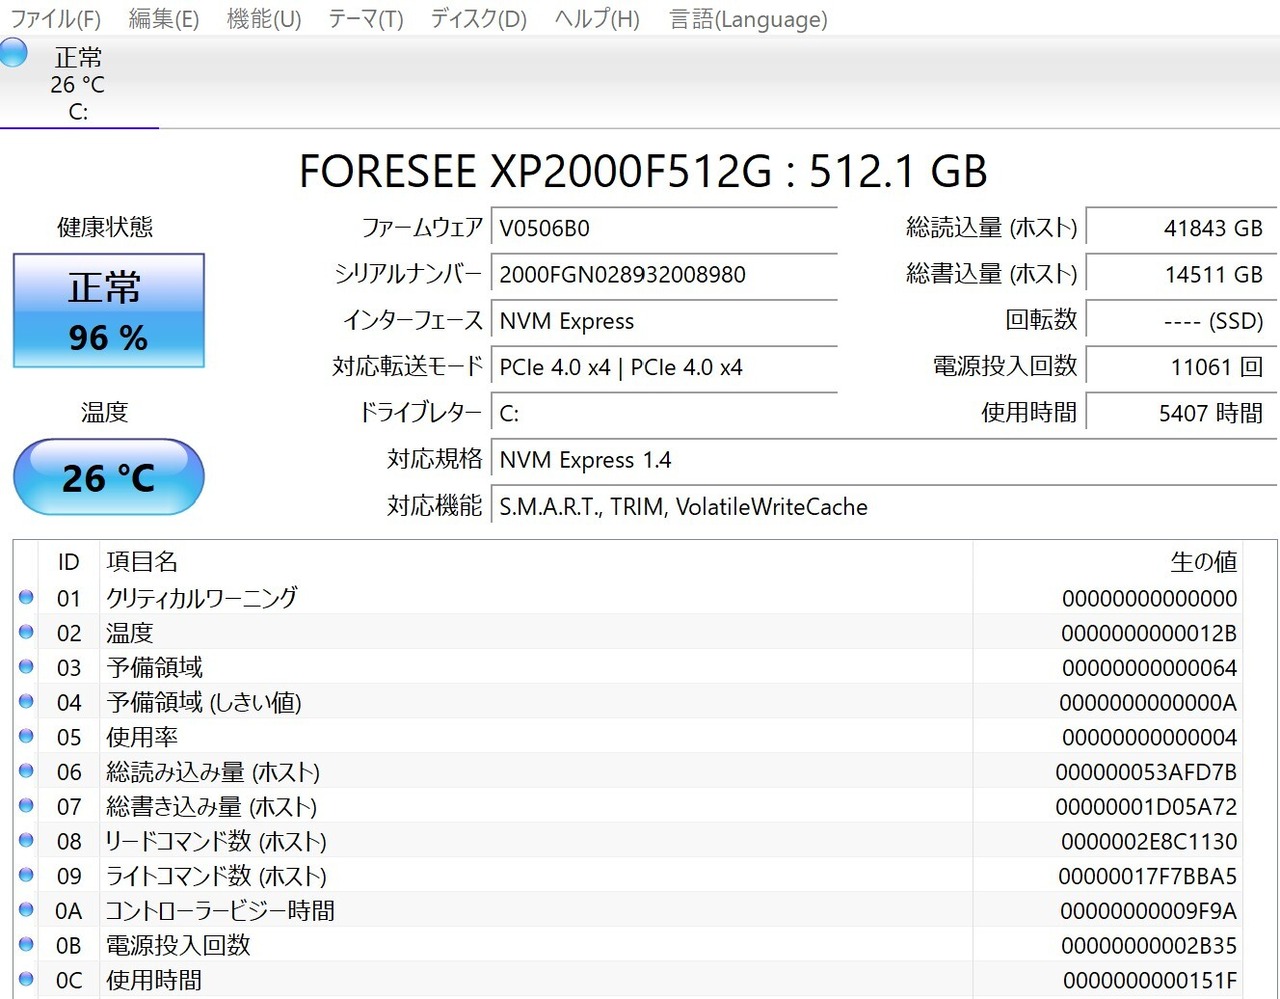Click status icon for クリティカルワーニング row
Screen dimensions: 1280x999
[26, 598]
